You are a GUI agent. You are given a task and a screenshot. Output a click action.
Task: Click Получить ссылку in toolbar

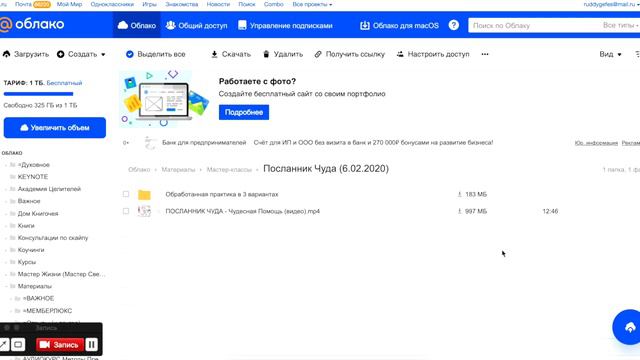click(350, 54)
